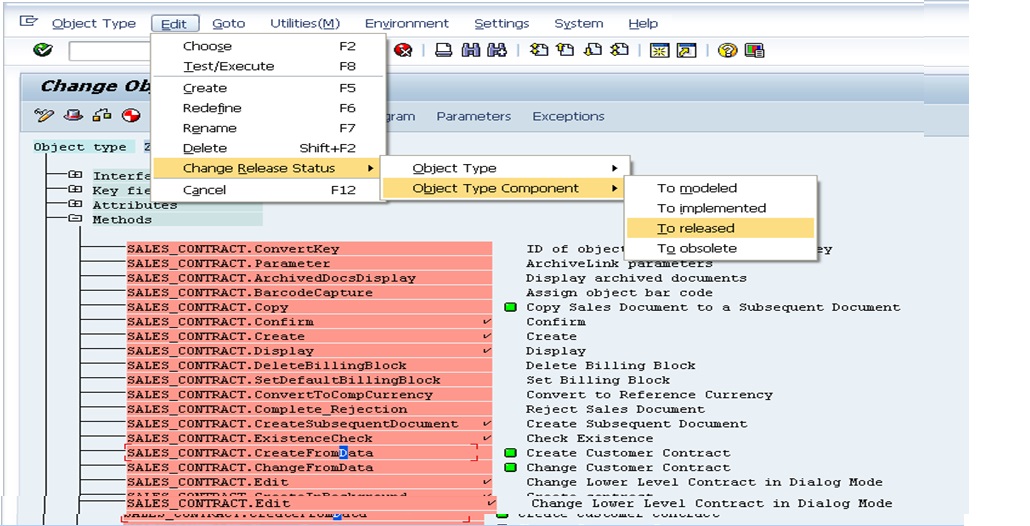The height and width of the screenshot is (526, 1030).
Task: Close the open Edit menu via its title
Action: tap(174, 24)
